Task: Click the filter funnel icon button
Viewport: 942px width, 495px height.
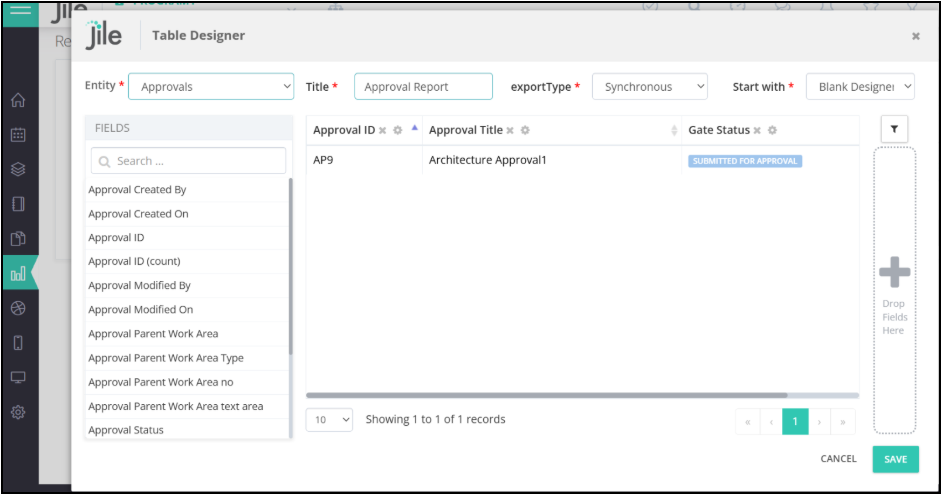Action: pos(894,129)
